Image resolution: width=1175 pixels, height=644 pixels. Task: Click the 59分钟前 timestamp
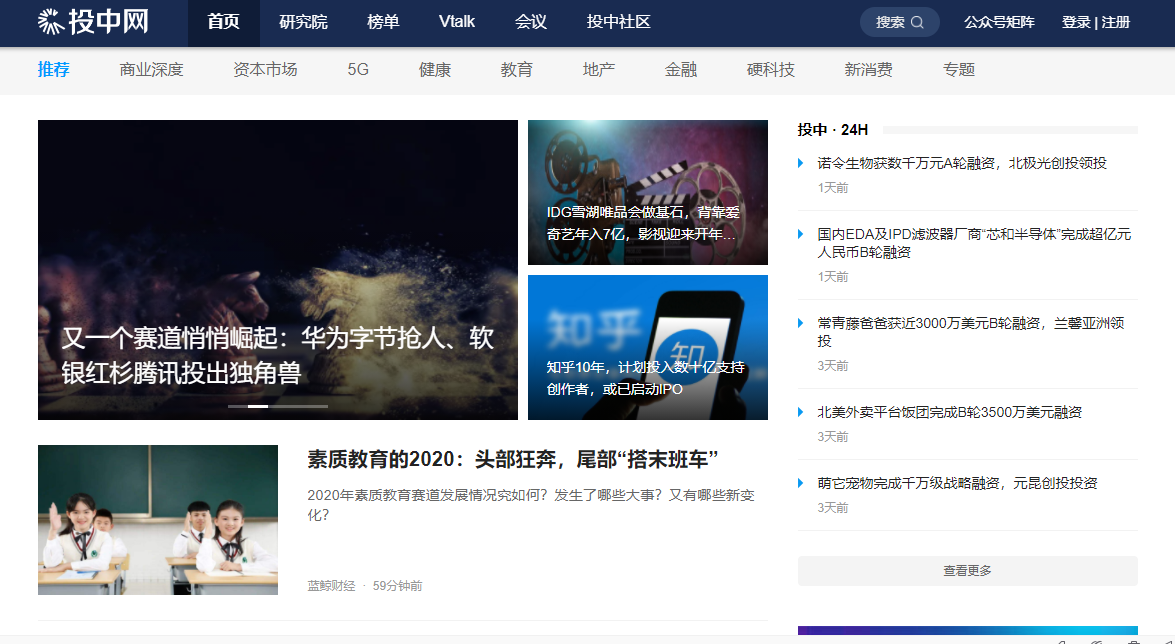click(397, 586)
